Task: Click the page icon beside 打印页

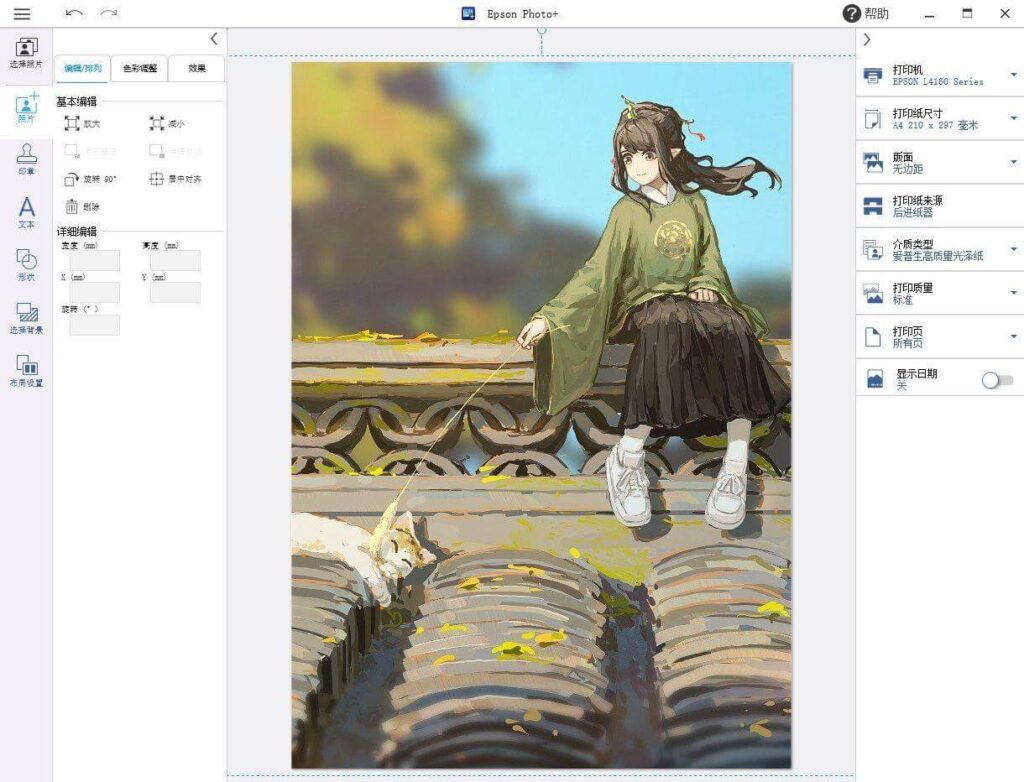Action: tap(872, 337)
